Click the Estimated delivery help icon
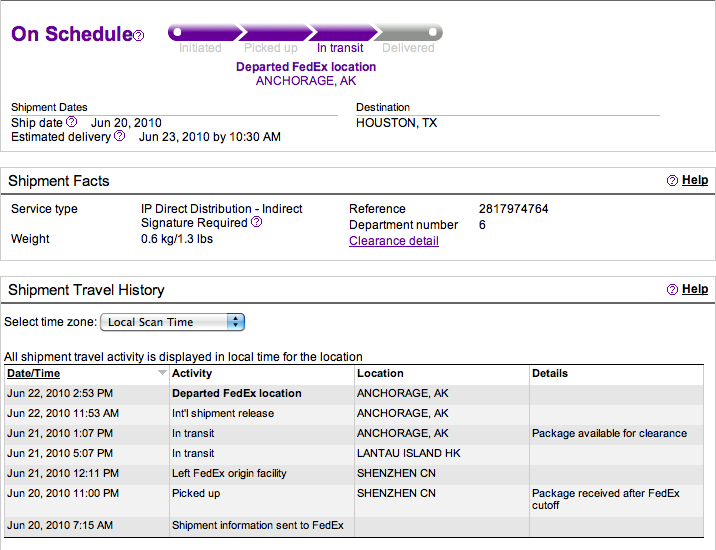Image resolution: width=716 pixels, height=550 pixels. 120,136
